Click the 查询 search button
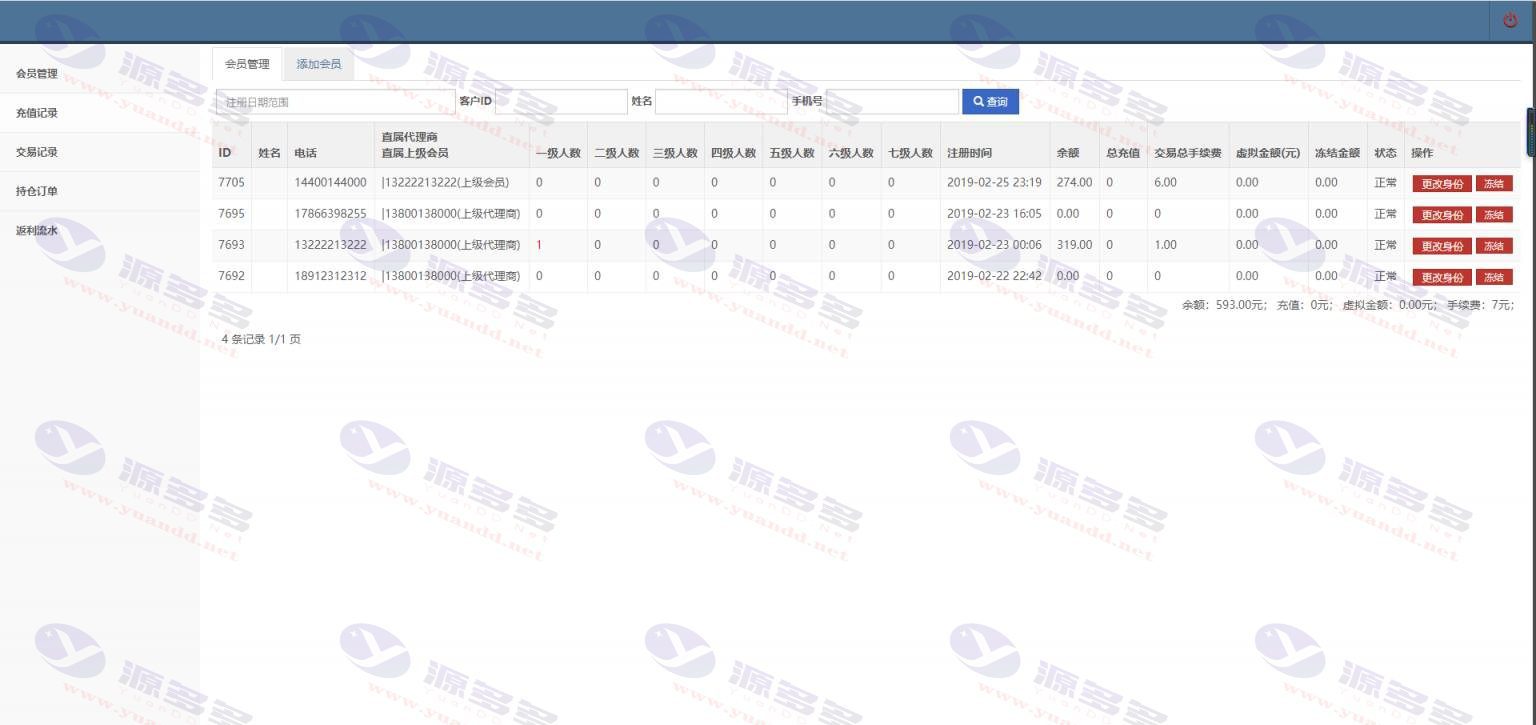This screenshot has height=725, width=1536. [x=990, y=102]
